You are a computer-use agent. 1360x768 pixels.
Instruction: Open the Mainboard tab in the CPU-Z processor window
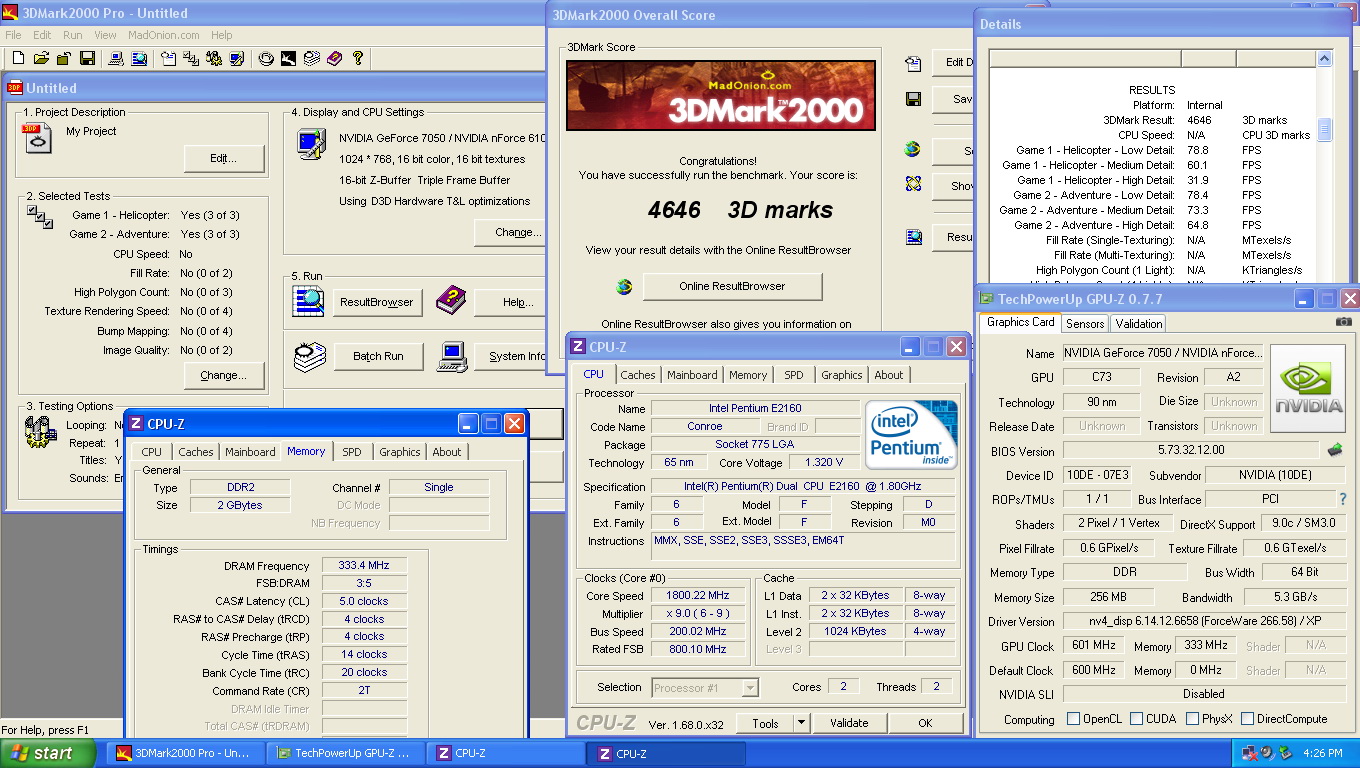pyautogui.click(x=692, y=375)
